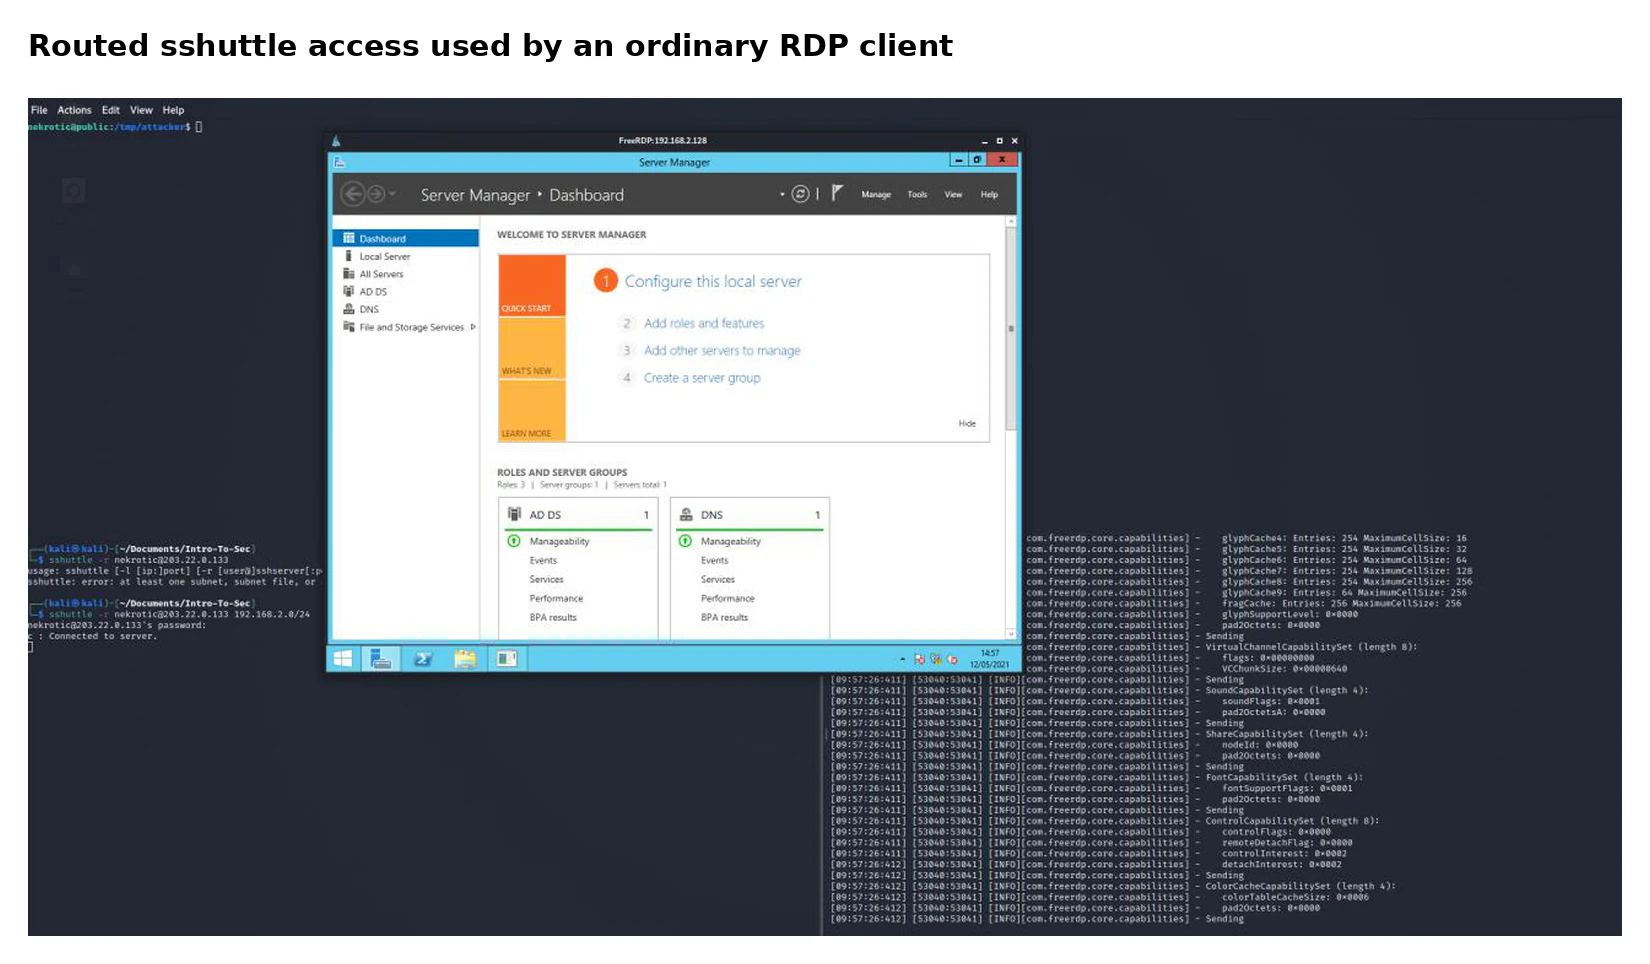1650x964 pixels.
Task: Open Performance in DNS tile
Action: pos(727,598)
